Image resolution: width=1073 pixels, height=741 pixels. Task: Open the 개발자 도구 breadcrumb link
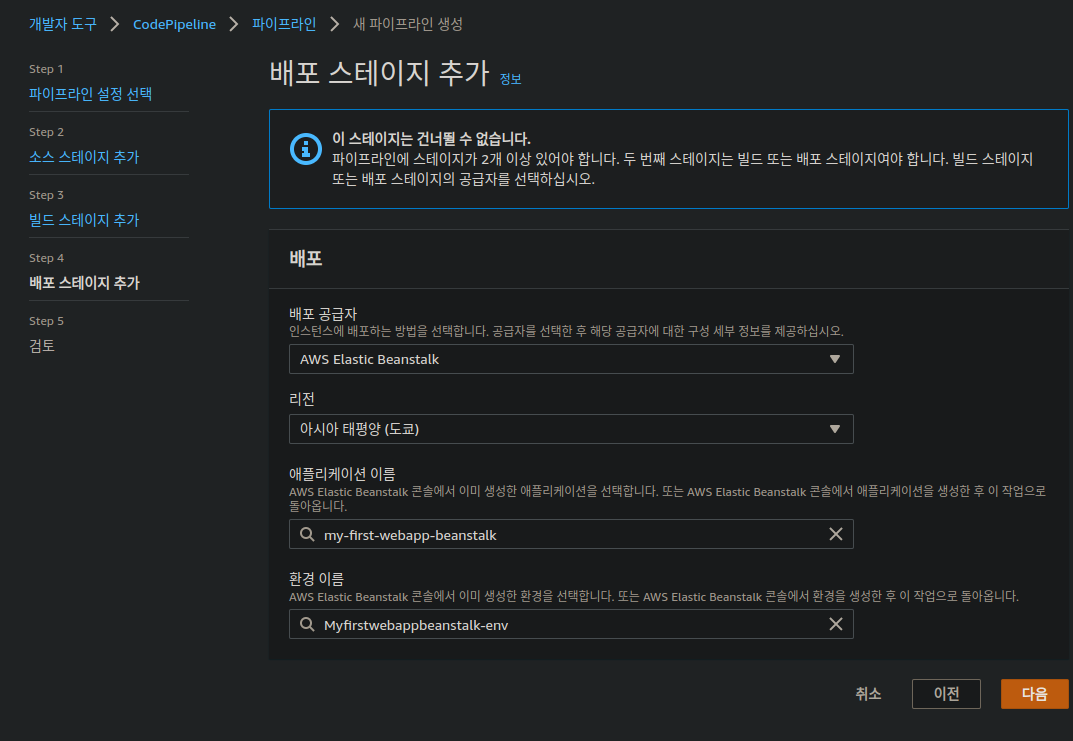(63, 25)
